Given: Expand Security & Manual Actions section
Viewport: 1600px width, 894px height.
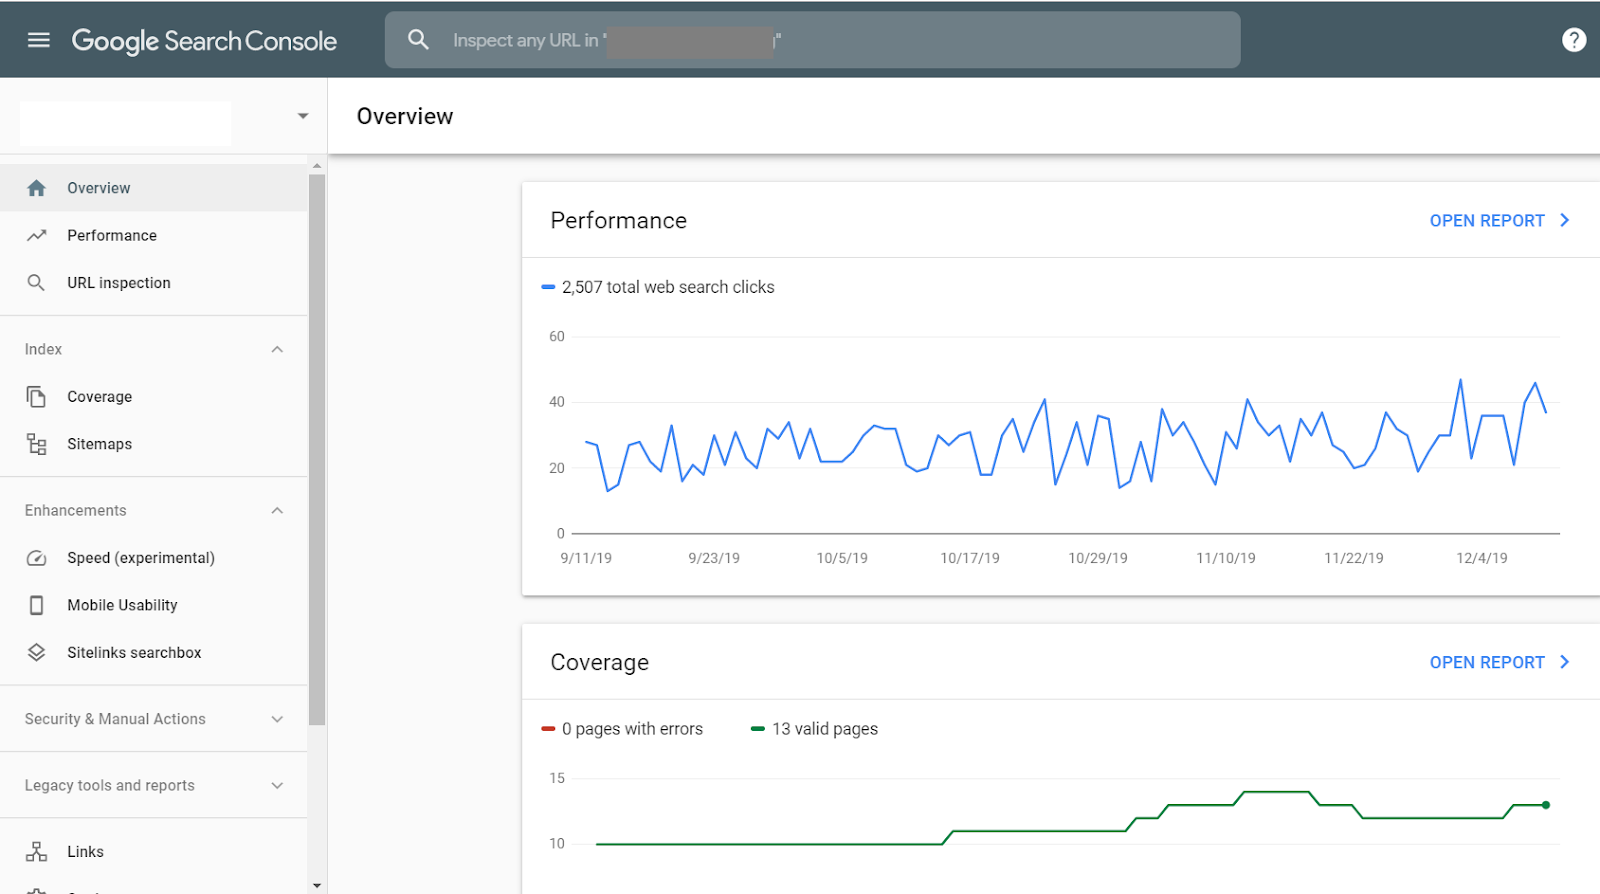Looking at the screenshot, I should pos(277,719).
